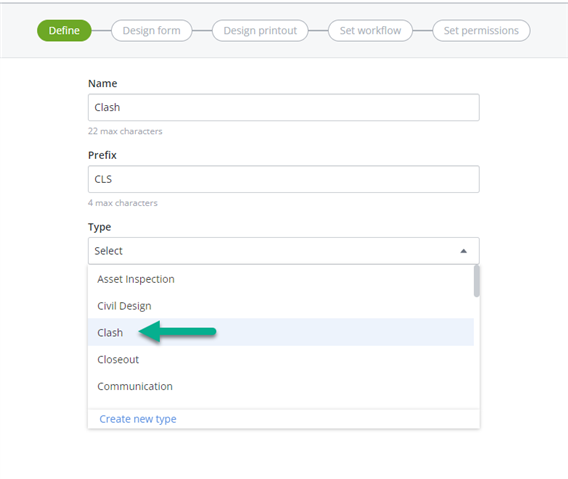Go to the Define step
Screen dimensions: 568x479
tap(64, 30)
